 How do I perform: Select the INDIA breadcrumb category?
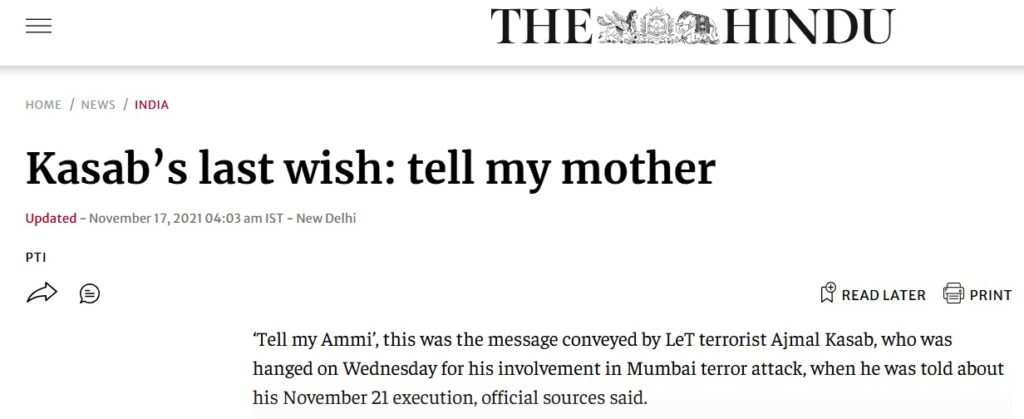coord(151,105)
